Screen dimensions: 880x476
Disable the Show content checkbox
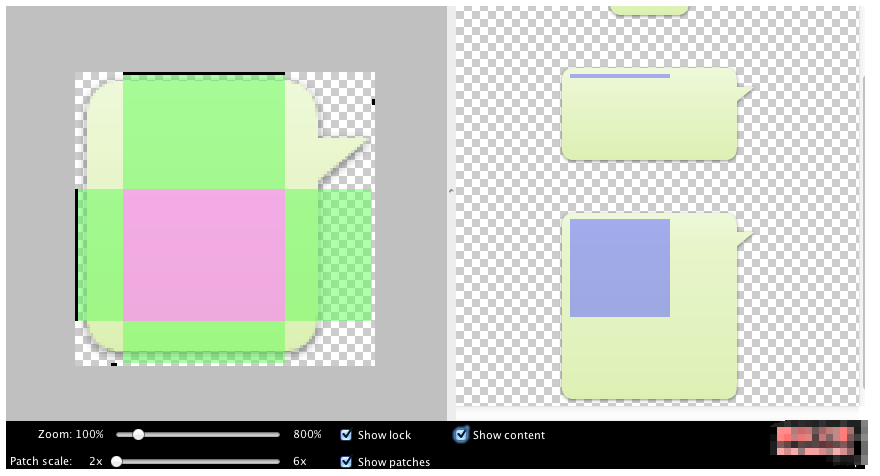pos(461,434)
